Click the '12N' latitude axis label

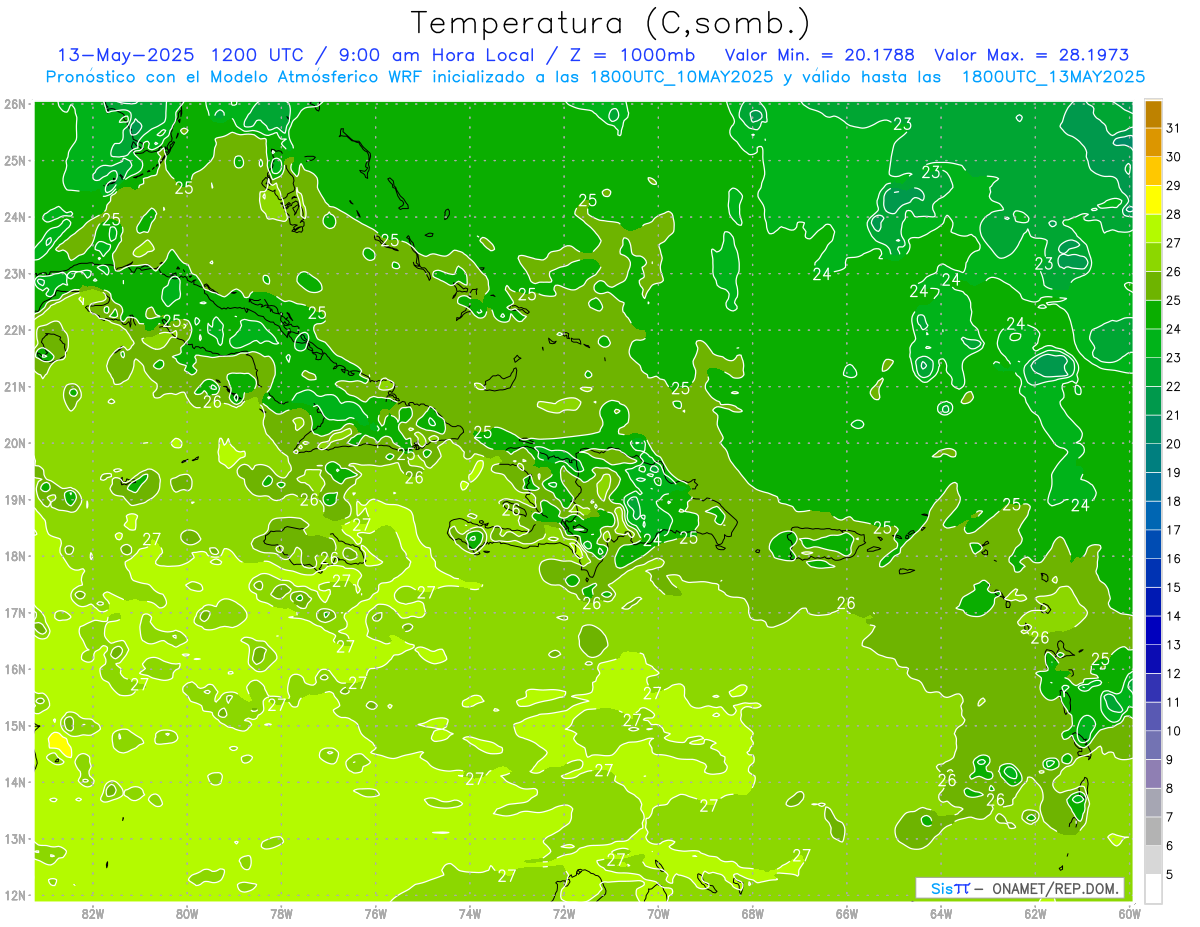[15, 895]
